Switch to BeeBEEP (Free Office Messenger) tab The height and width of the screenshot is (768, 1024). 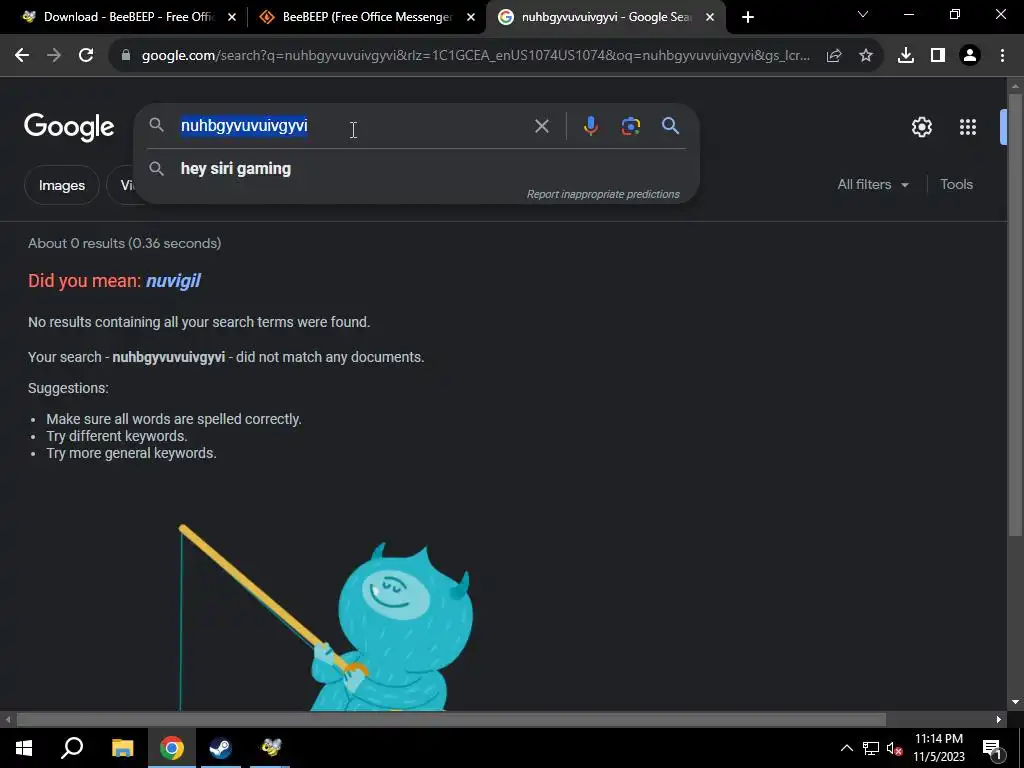pos(366,17)
